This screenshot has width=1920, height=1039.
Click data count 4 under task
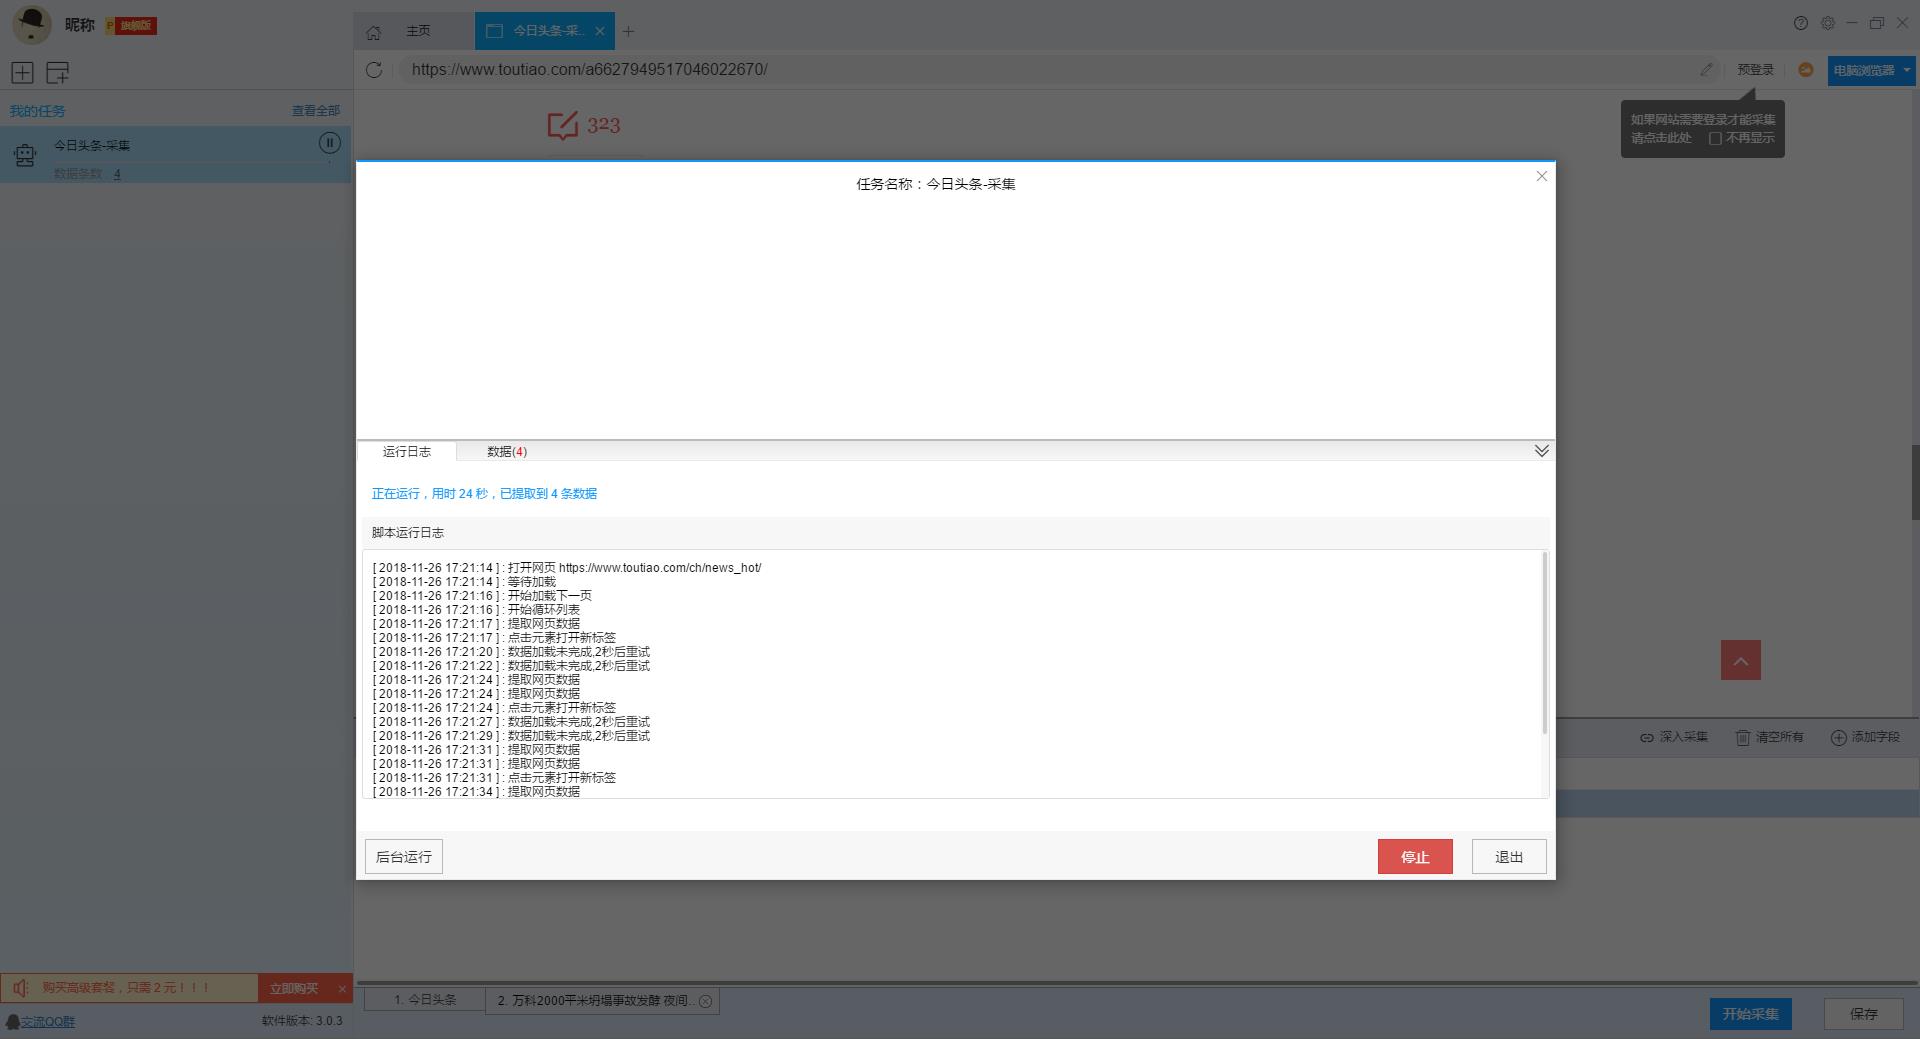pos(117,174)
